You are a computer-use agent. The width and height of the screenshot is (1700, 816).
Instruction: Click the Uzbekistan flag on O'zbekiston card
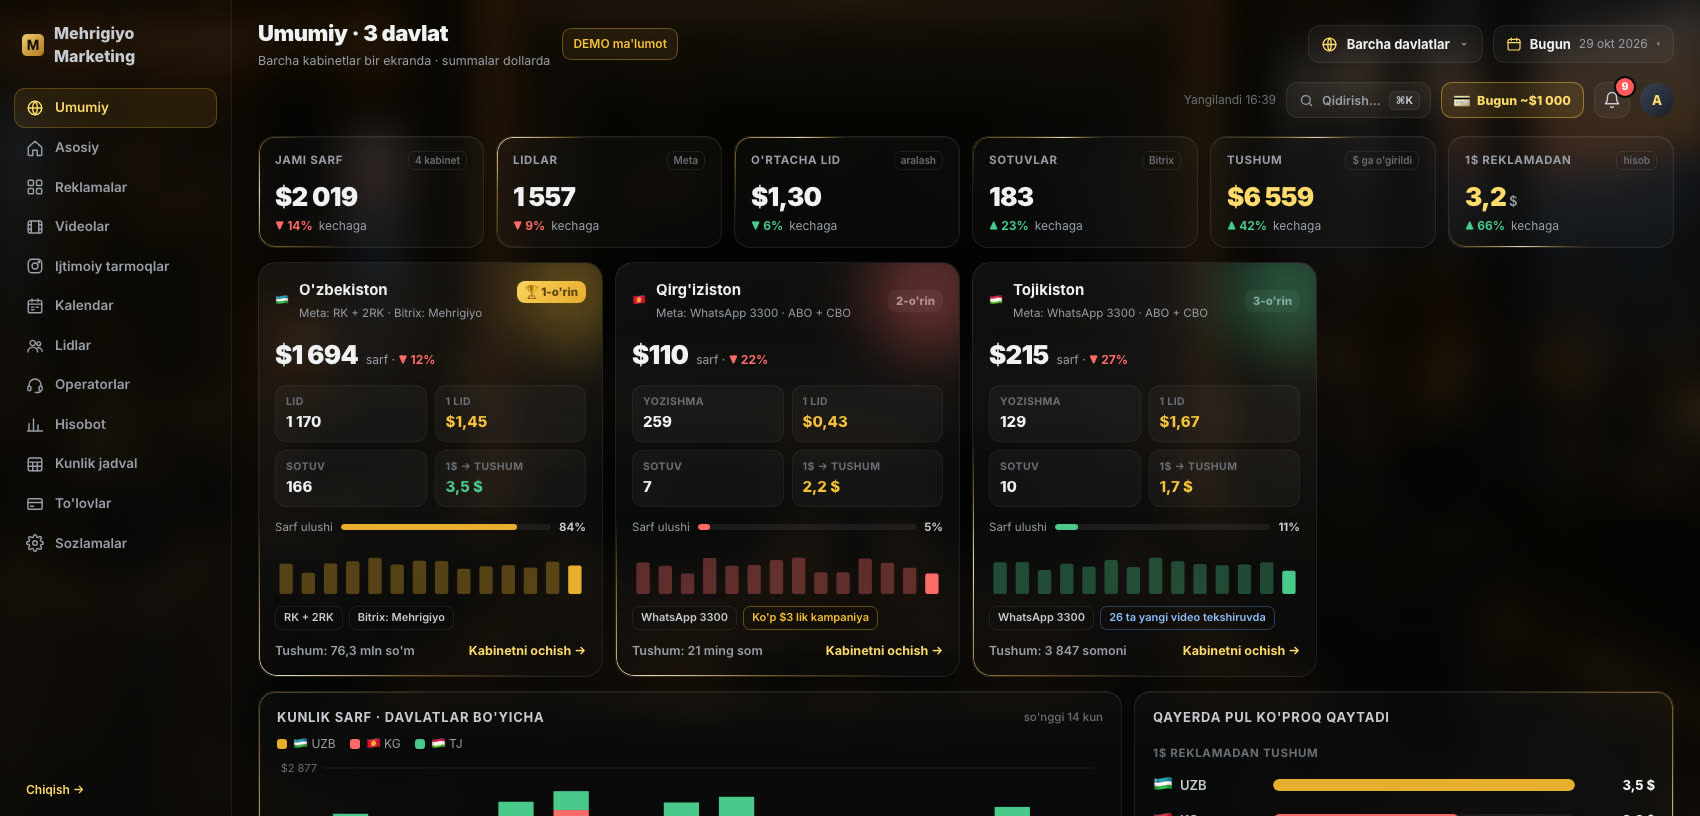click(282, 299)
